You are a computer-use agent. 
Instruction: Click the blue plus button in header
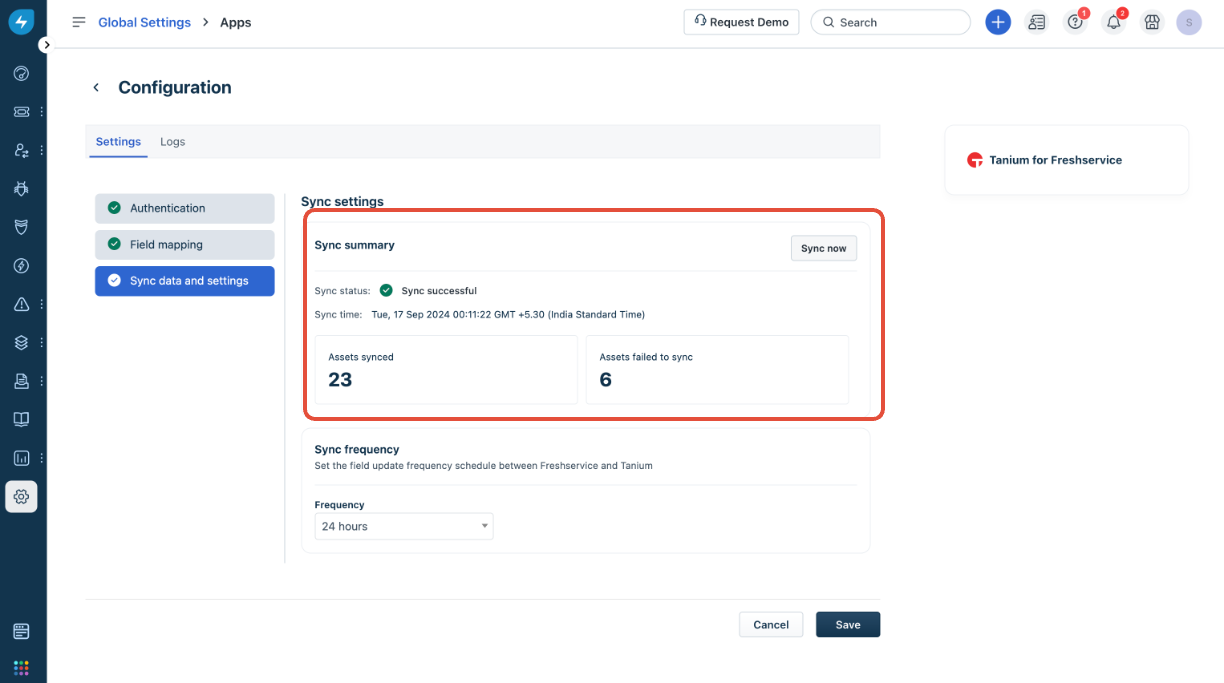click(x=998, y=22)
